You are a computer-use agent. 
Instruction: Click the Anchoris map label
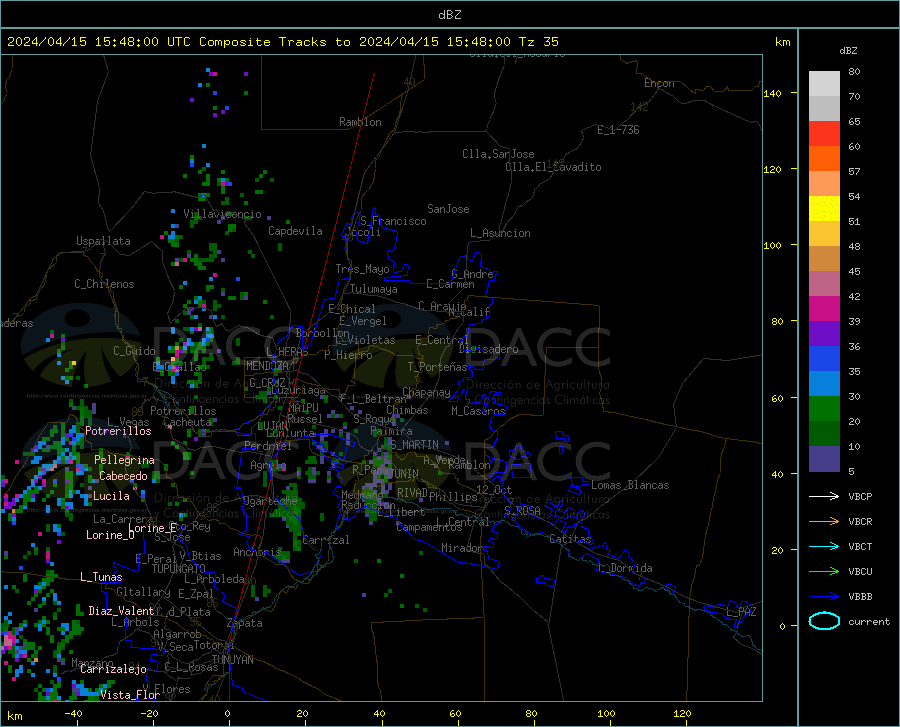pyautogui.click(x=257, y=552)
